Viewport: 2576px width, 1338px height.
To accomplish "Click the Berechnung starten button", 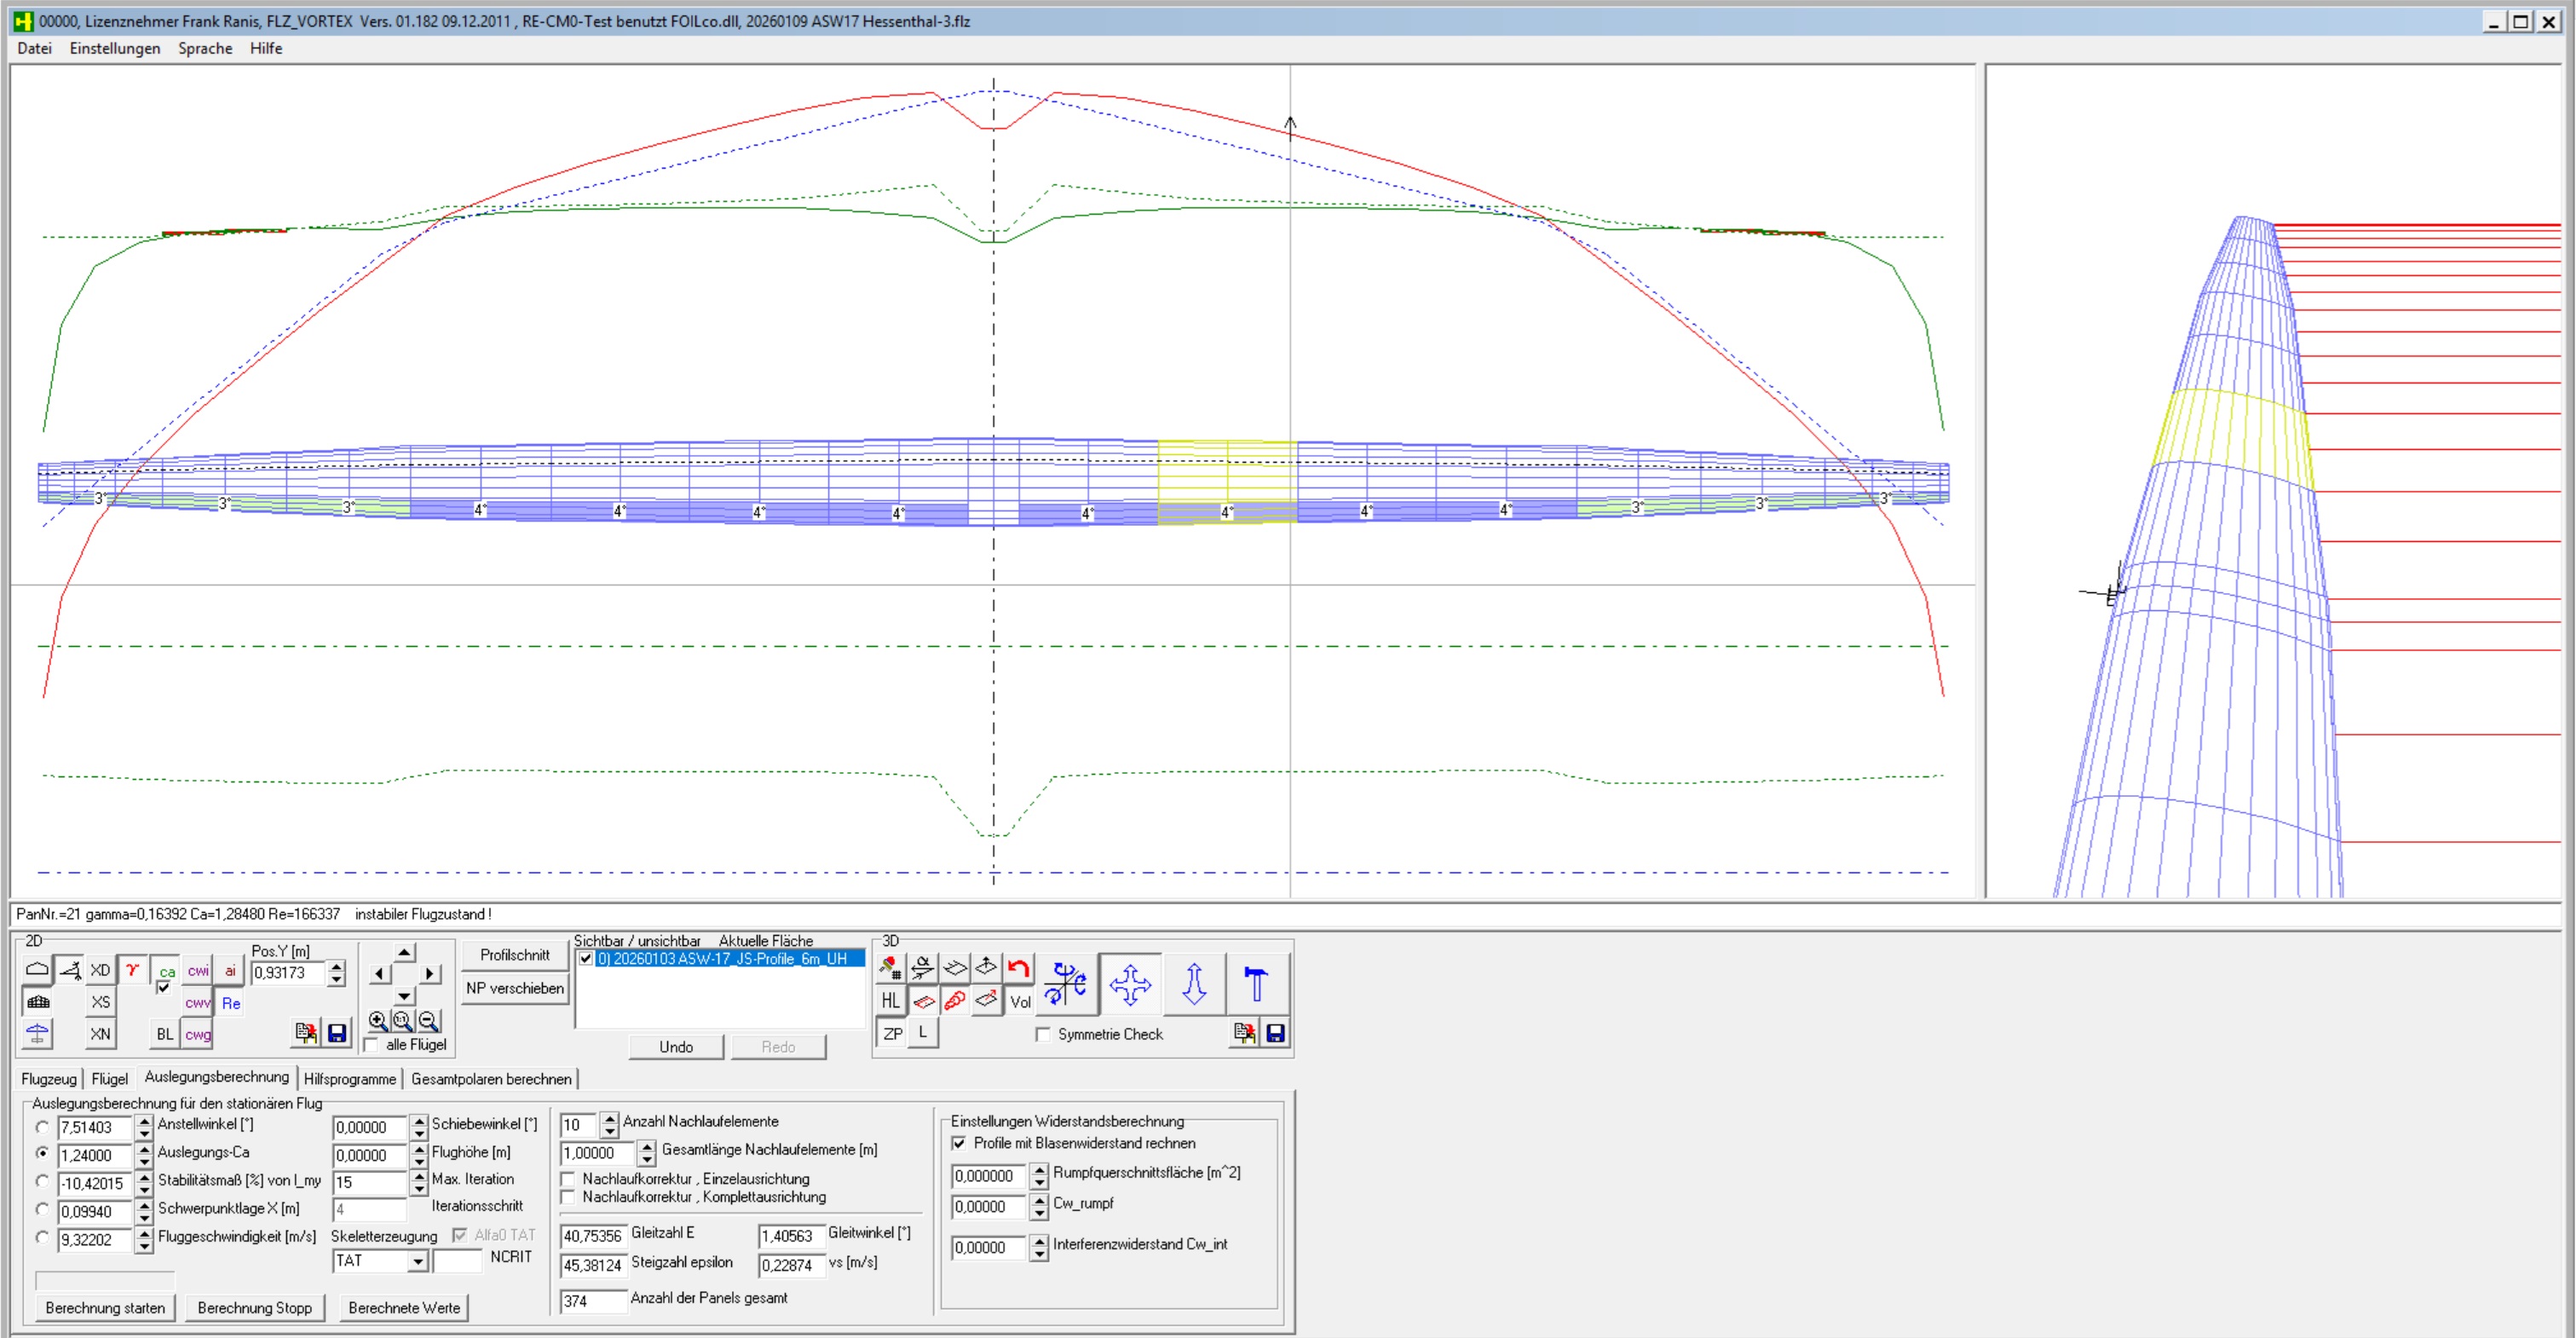I will (x=105, y=1307).
